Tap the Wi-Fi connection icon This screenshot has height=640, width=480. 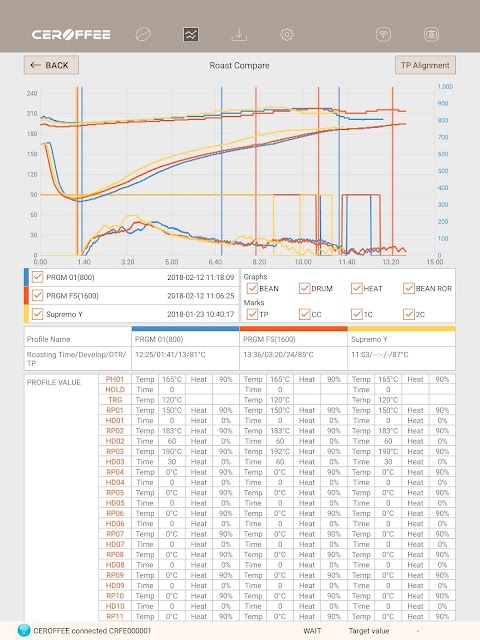coord(383,34)
